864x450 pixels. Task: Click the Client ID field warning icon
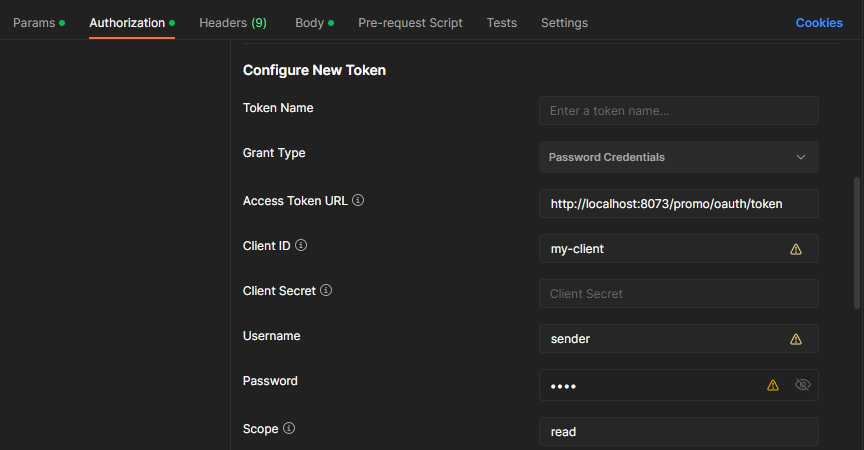click(796, 249)
